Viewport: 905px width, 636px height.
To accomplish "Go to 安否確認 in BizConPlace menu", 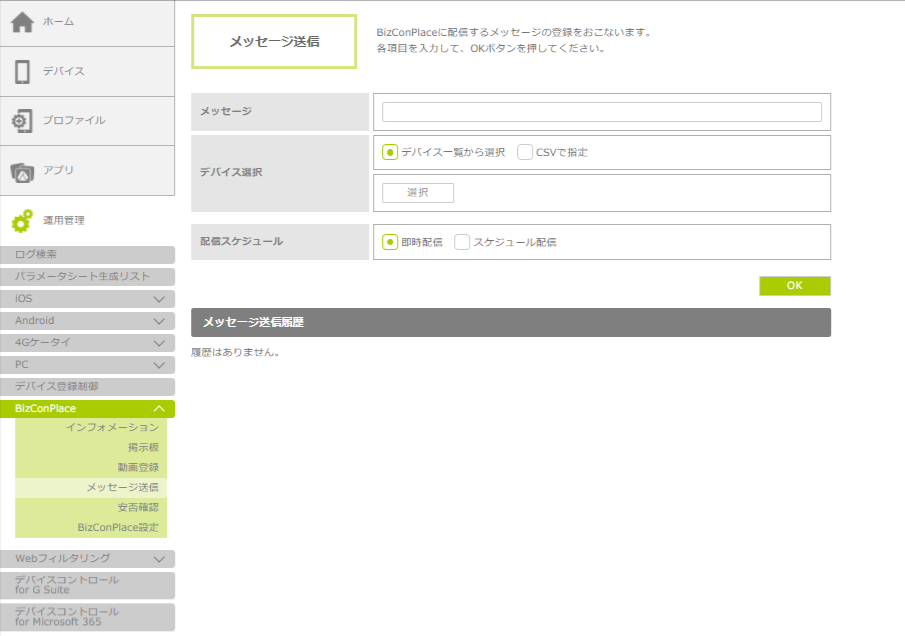I will (x=137, y=507).
